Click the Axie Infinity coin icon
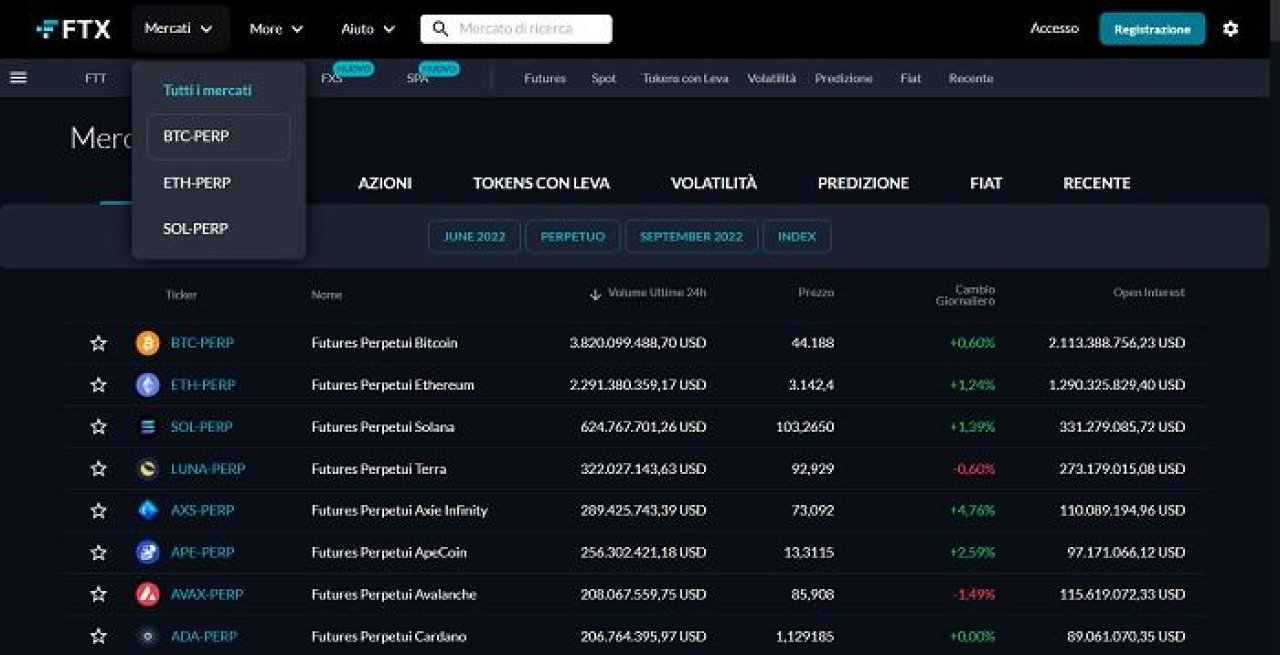This screenshot has height=655, width=1280. tap(148, 510)
